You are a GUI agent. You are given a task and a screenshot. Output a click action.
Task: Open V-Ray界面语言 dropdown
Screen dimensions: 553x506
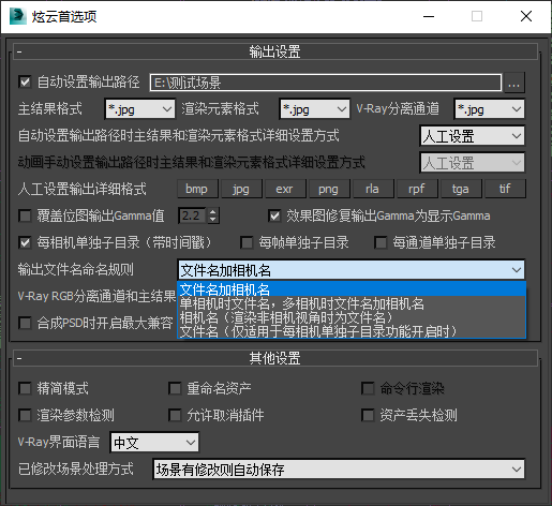tap(154, 442)
